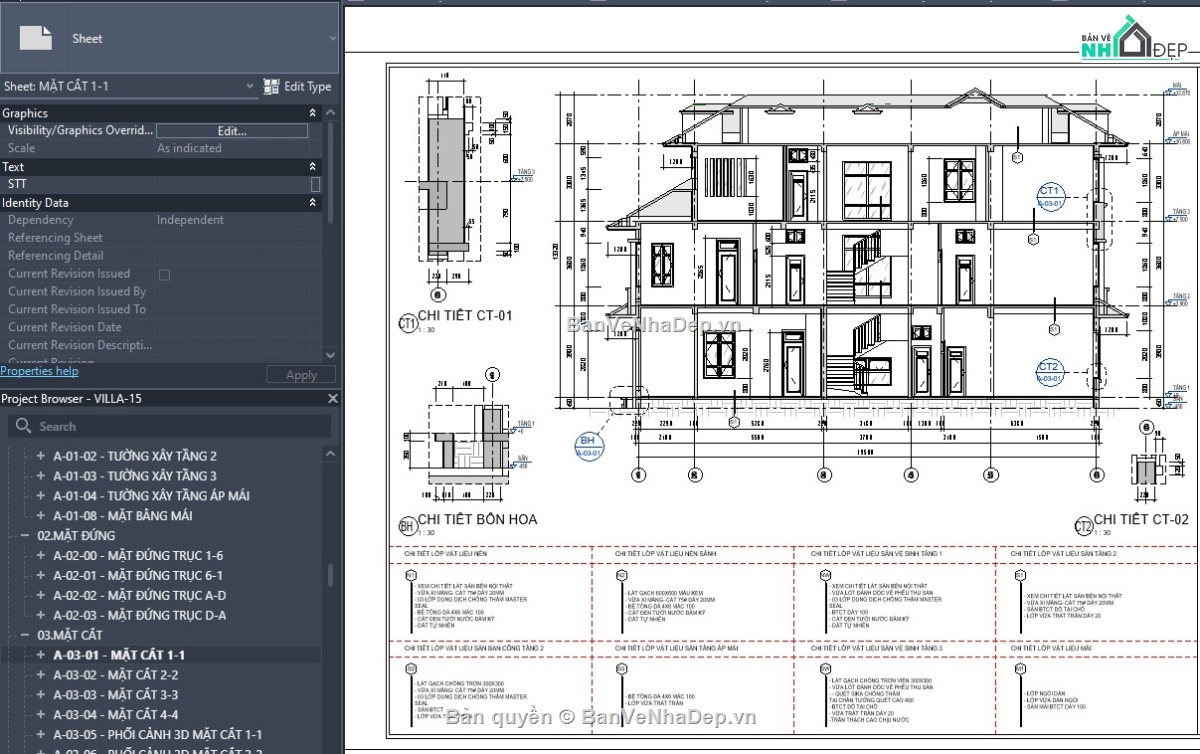Screen dimensions: 1200x754
Task: Collapse the Graphics section chevron
Action: (x=311, y=112)
